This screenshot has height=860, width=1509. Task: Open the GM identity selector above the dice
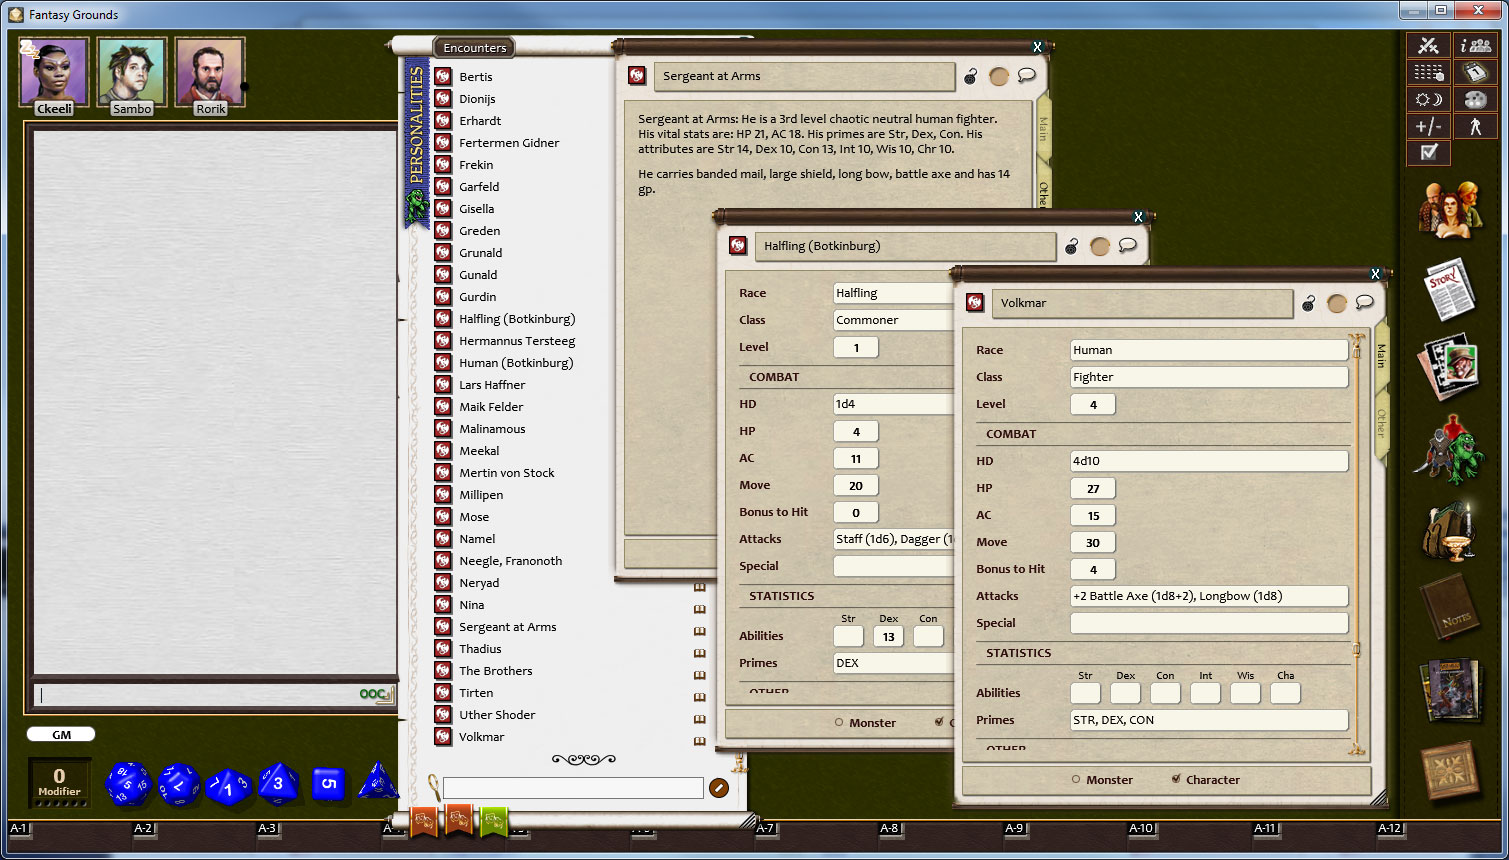60,733
